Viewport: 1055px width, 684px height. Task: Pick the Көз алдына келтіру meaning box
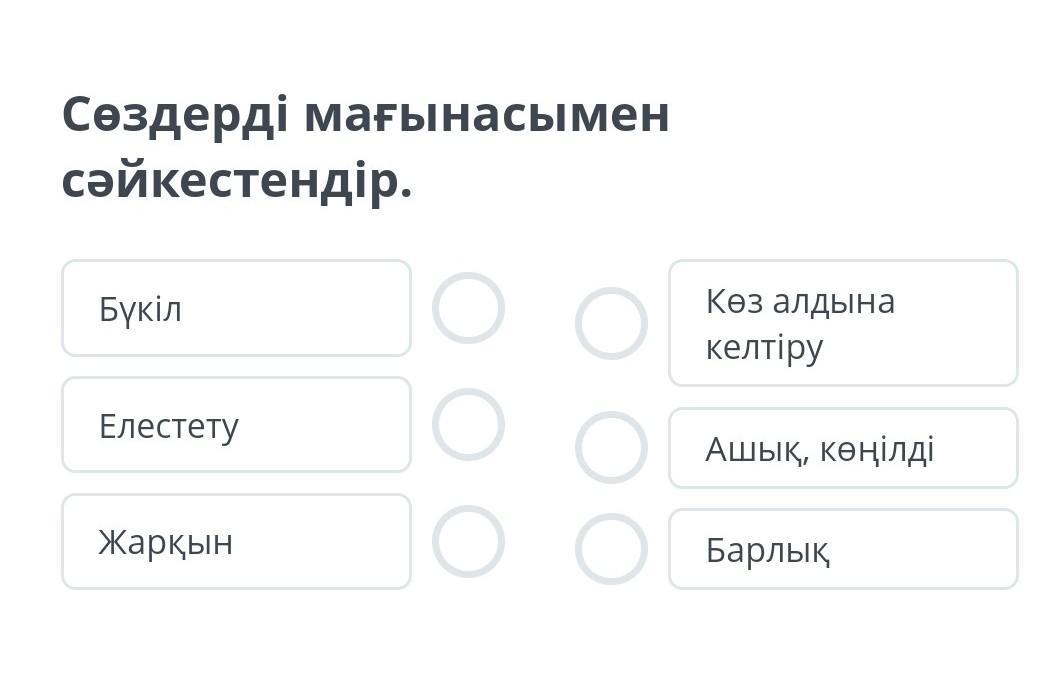tap(843, 323)
